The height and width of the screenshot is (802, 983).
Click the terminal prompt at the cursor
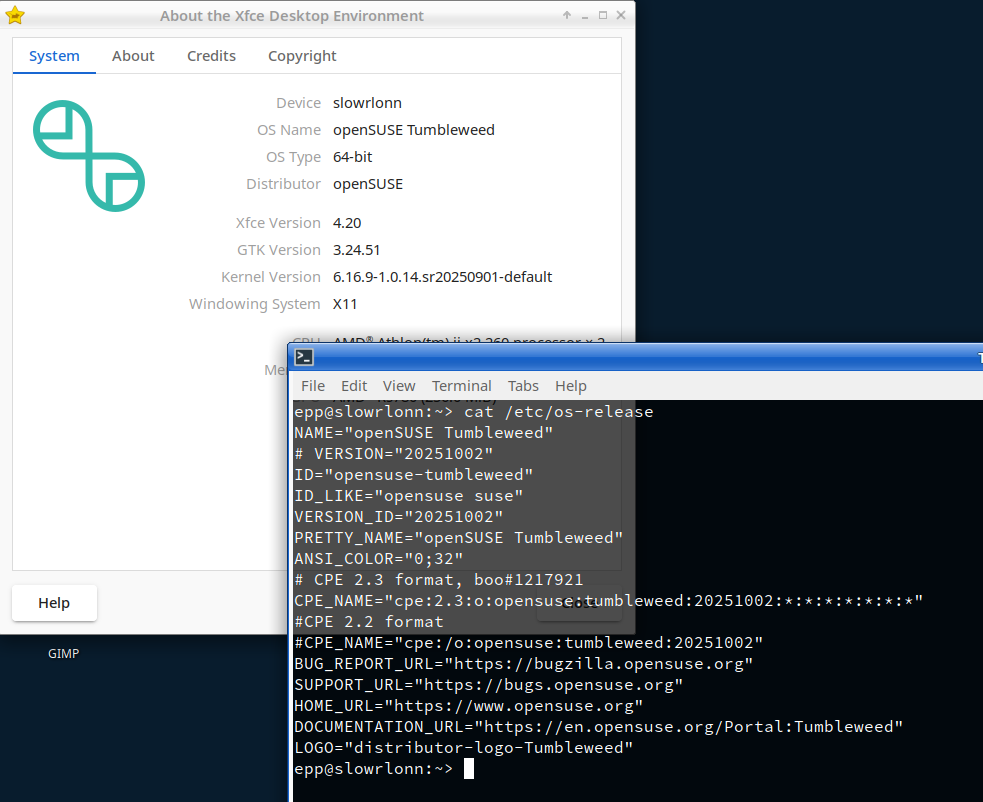click(x=468, y=769)
